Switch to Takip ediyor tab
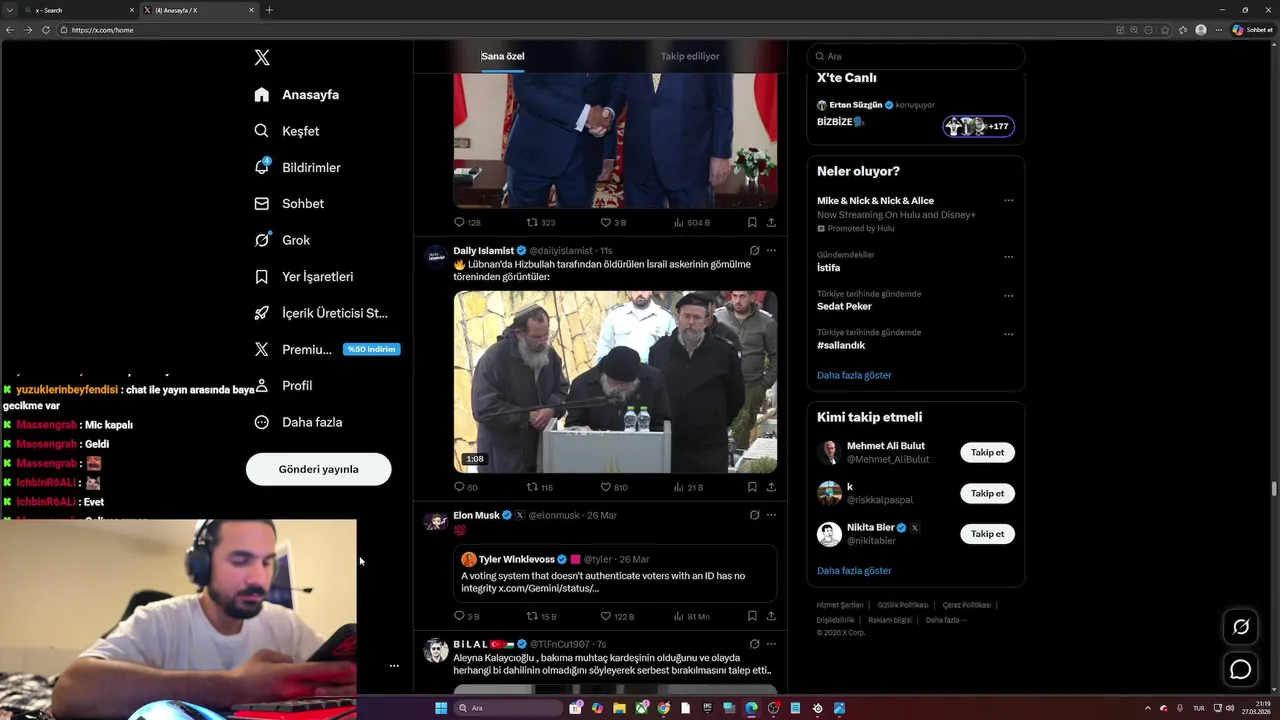Image resolution: width=1280 pixels, height=720 pixels. tap(690, 56)
